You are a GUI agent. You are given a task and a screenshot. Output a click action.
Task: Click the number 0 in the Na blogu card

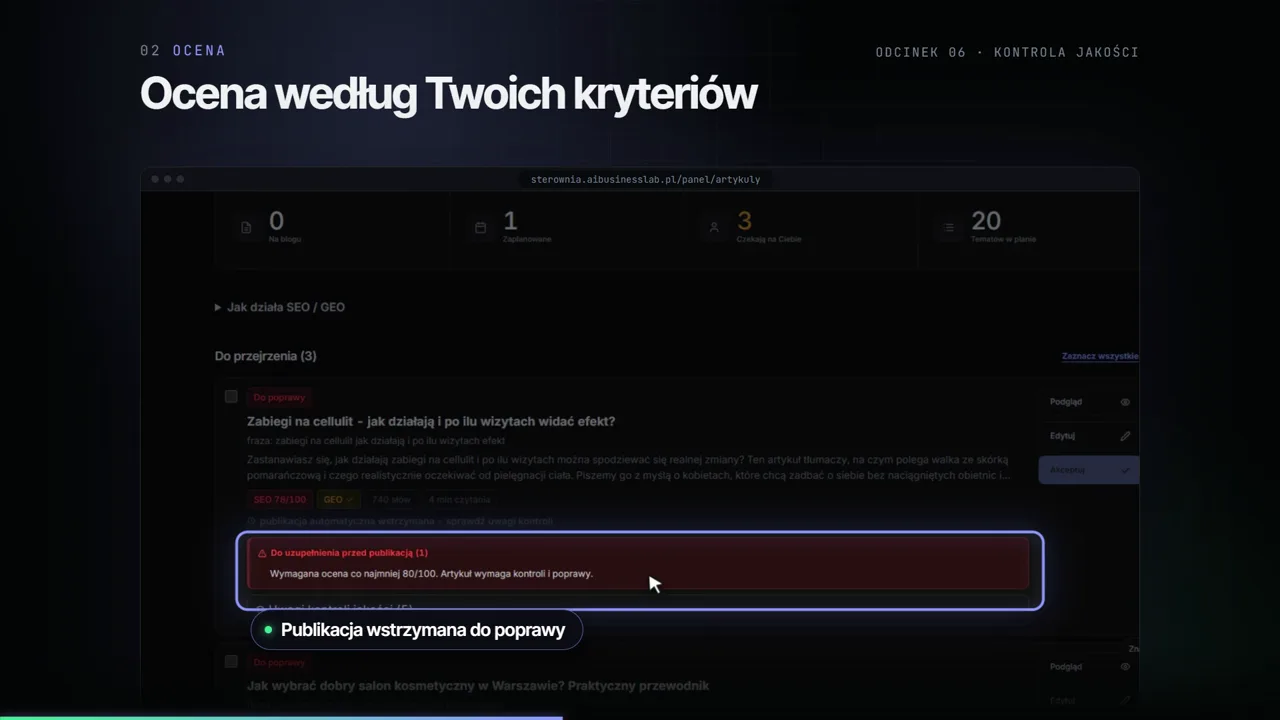[276, 221]
